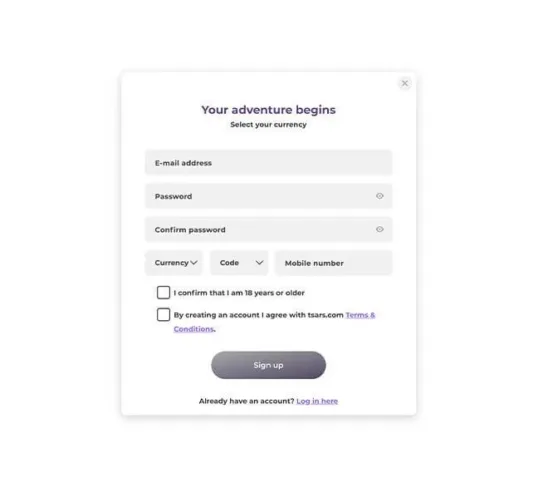Screen dimensions: 533x488
Task: Expand the Code country dropdown
Action: [x=239, y=263]
